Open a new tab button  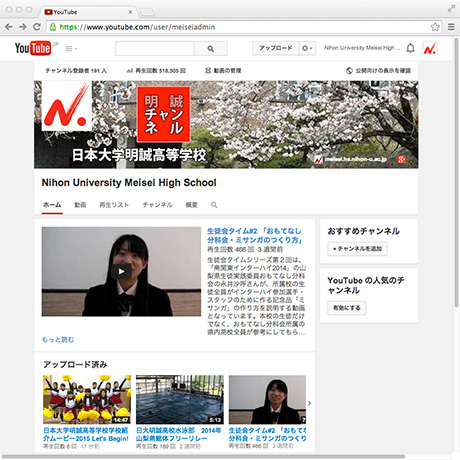coord(147,12)
